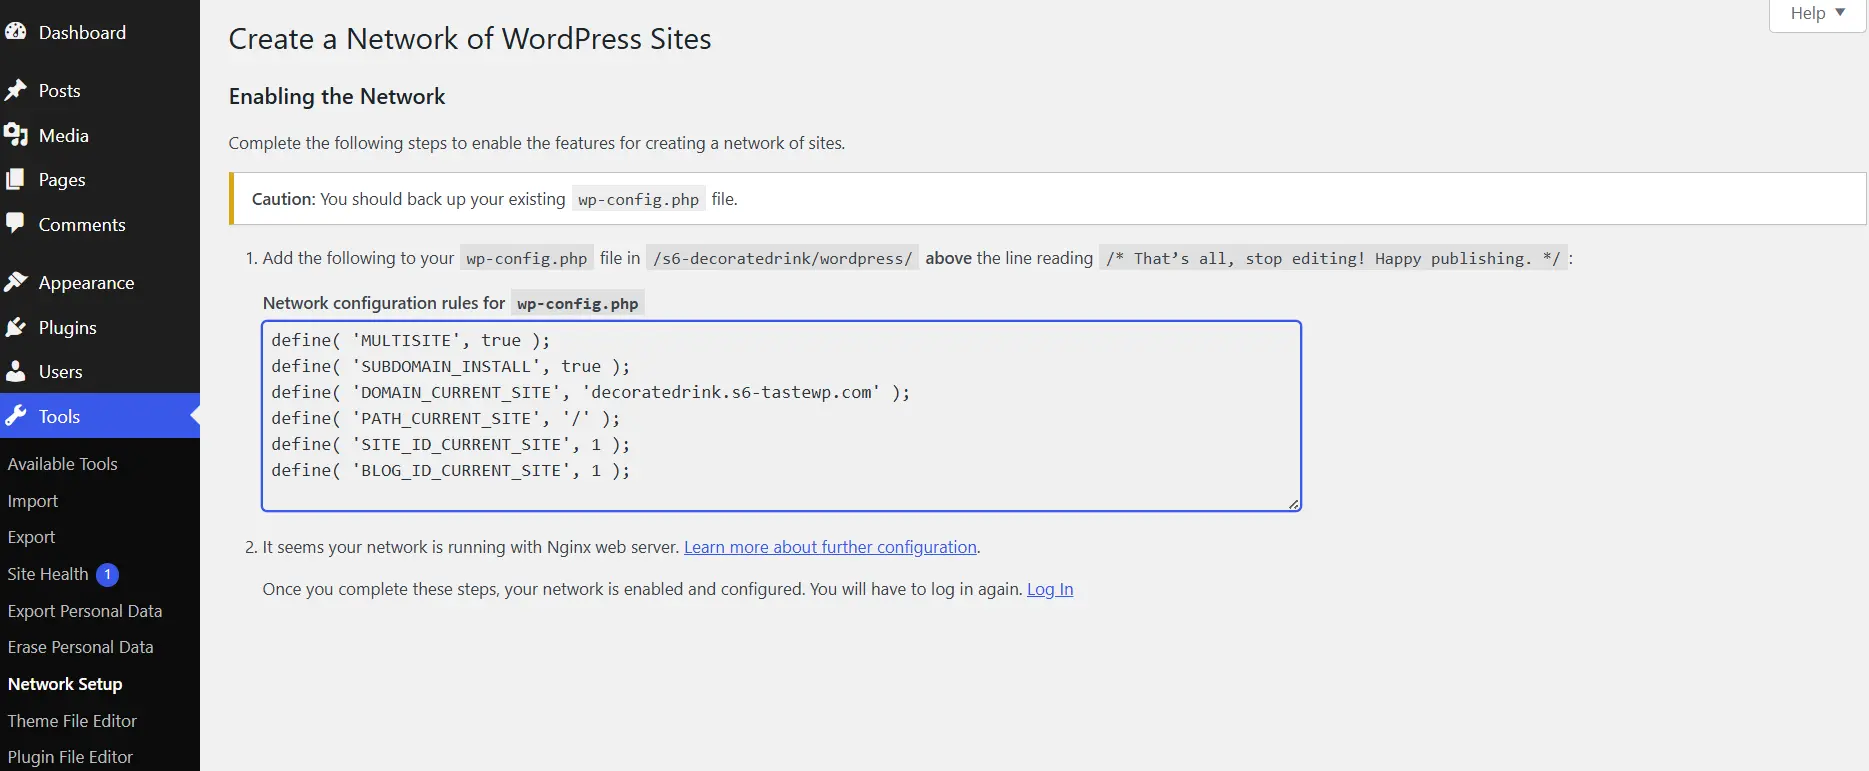1869x771 pixels.
Task: Open the Media menu
Action: tap(63, 135)
